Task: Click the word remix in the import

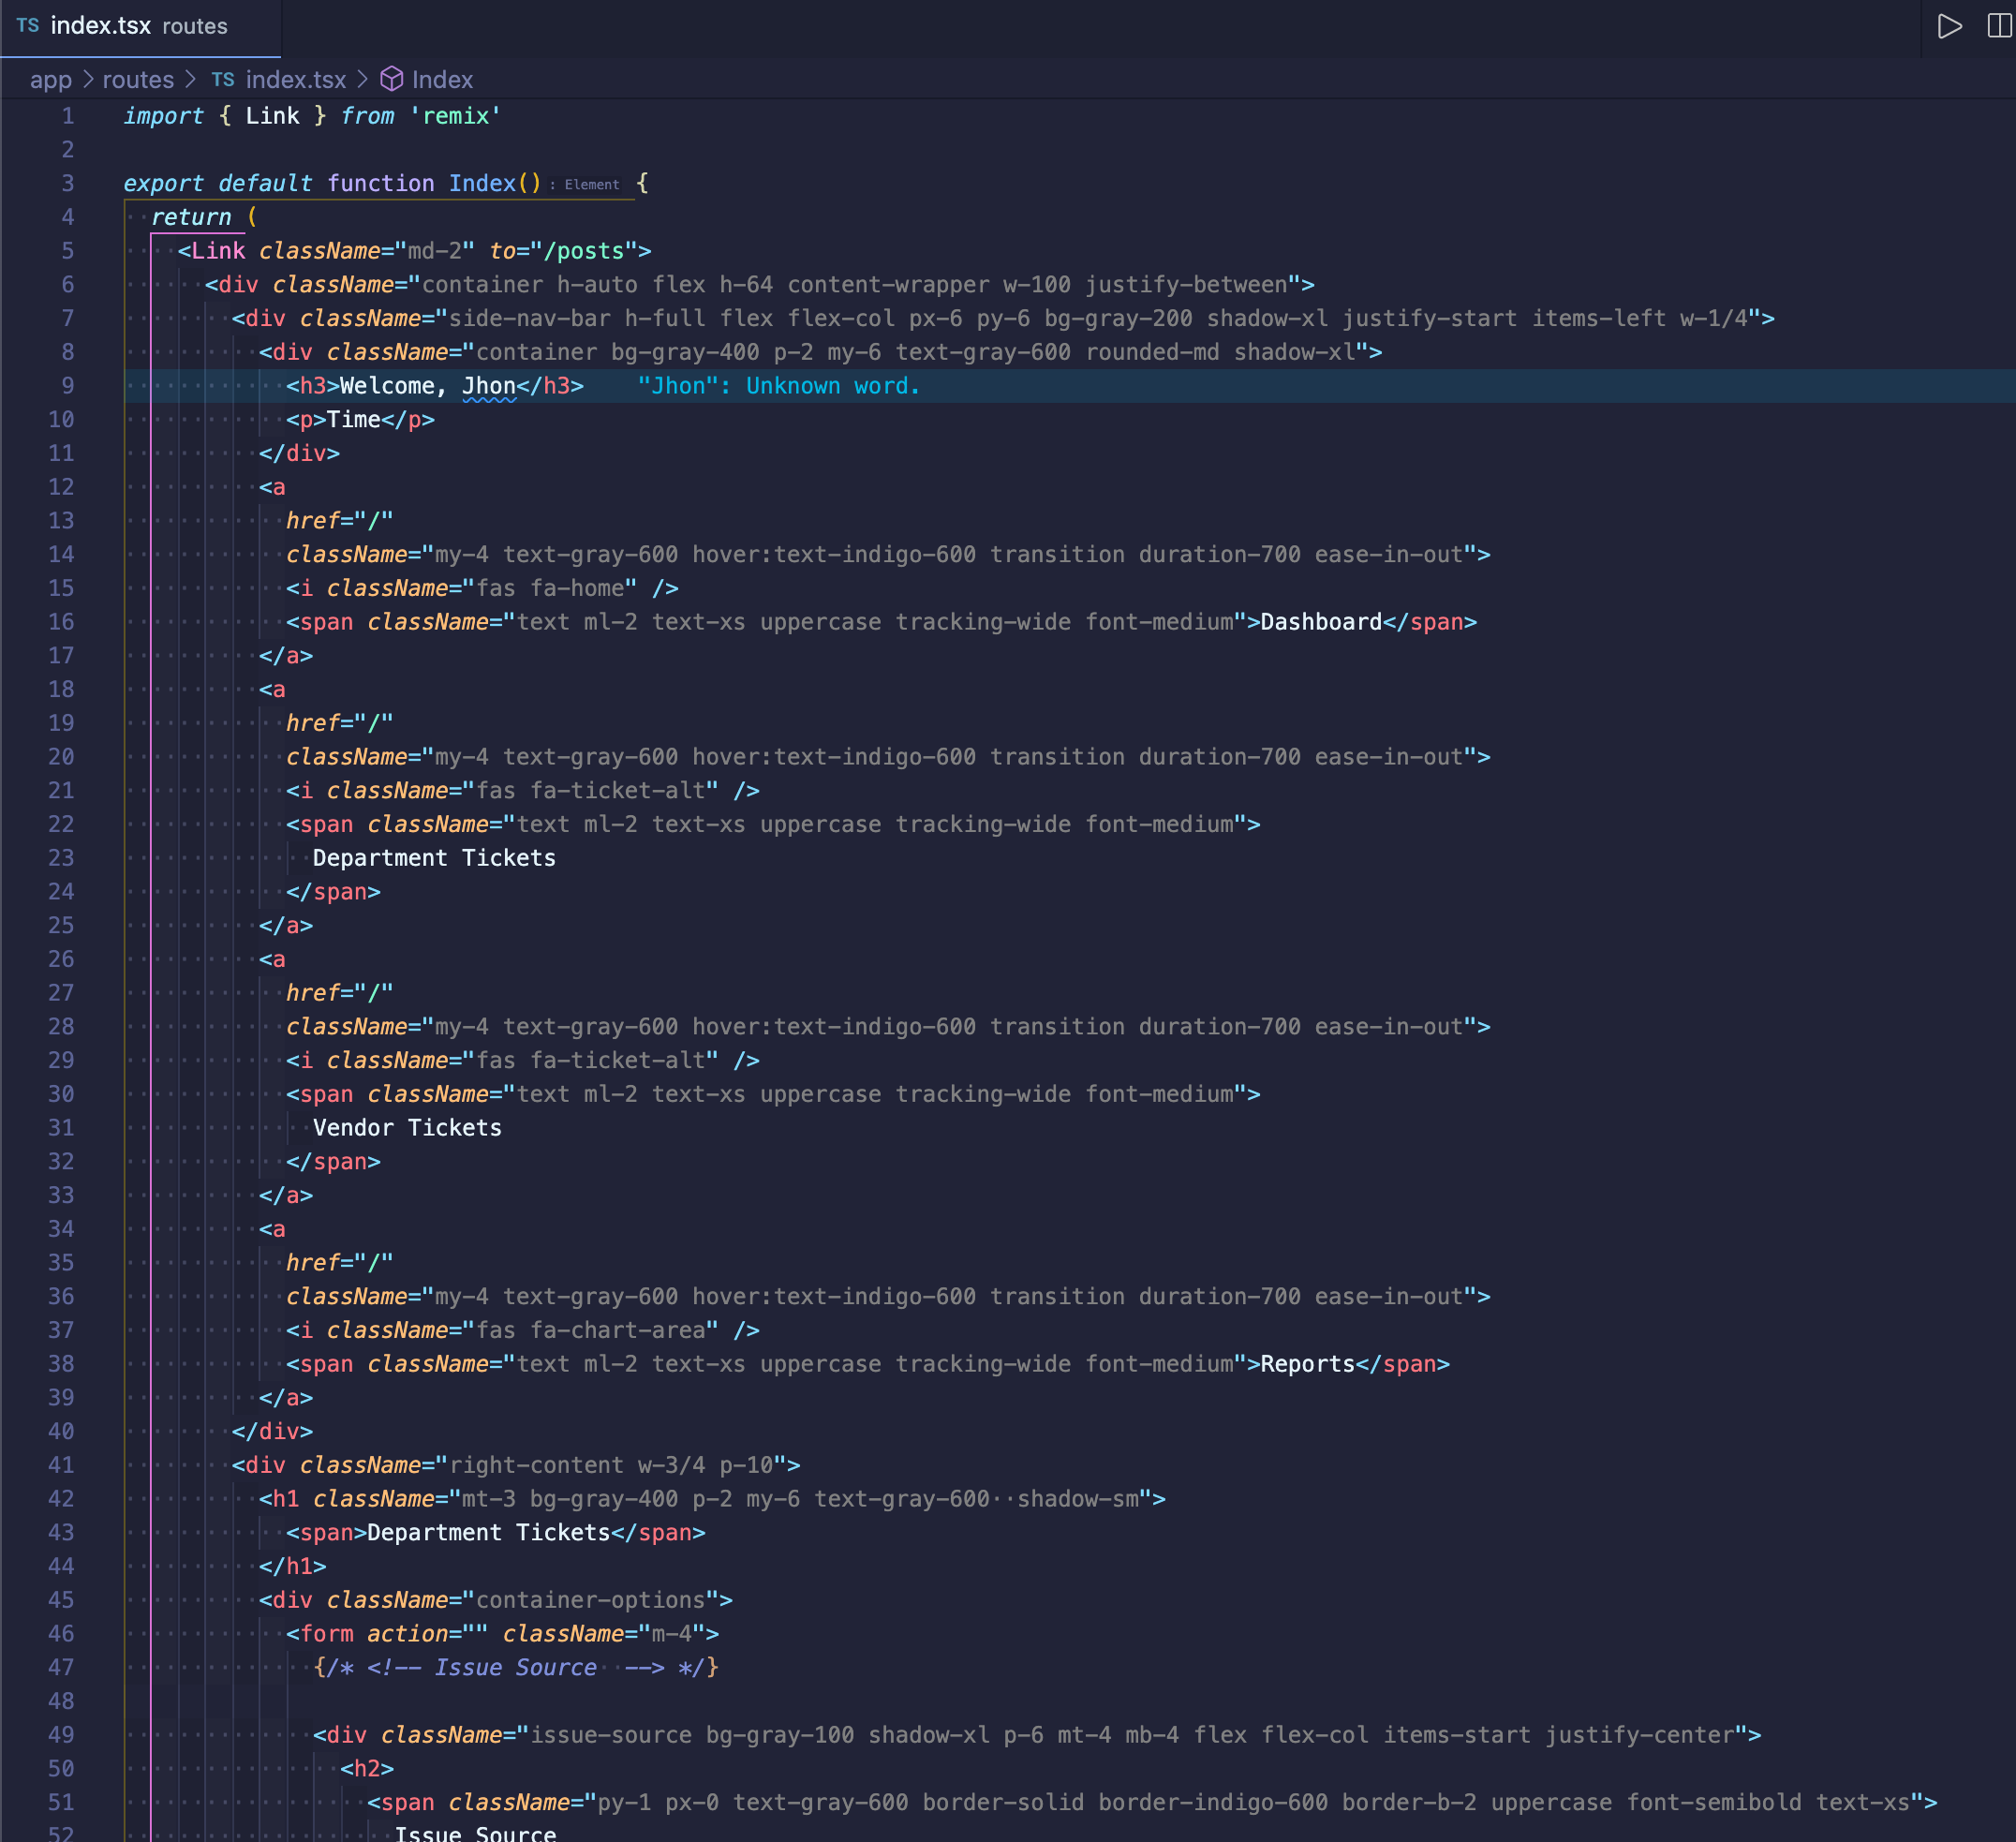Action: click(x=456, y=116)
